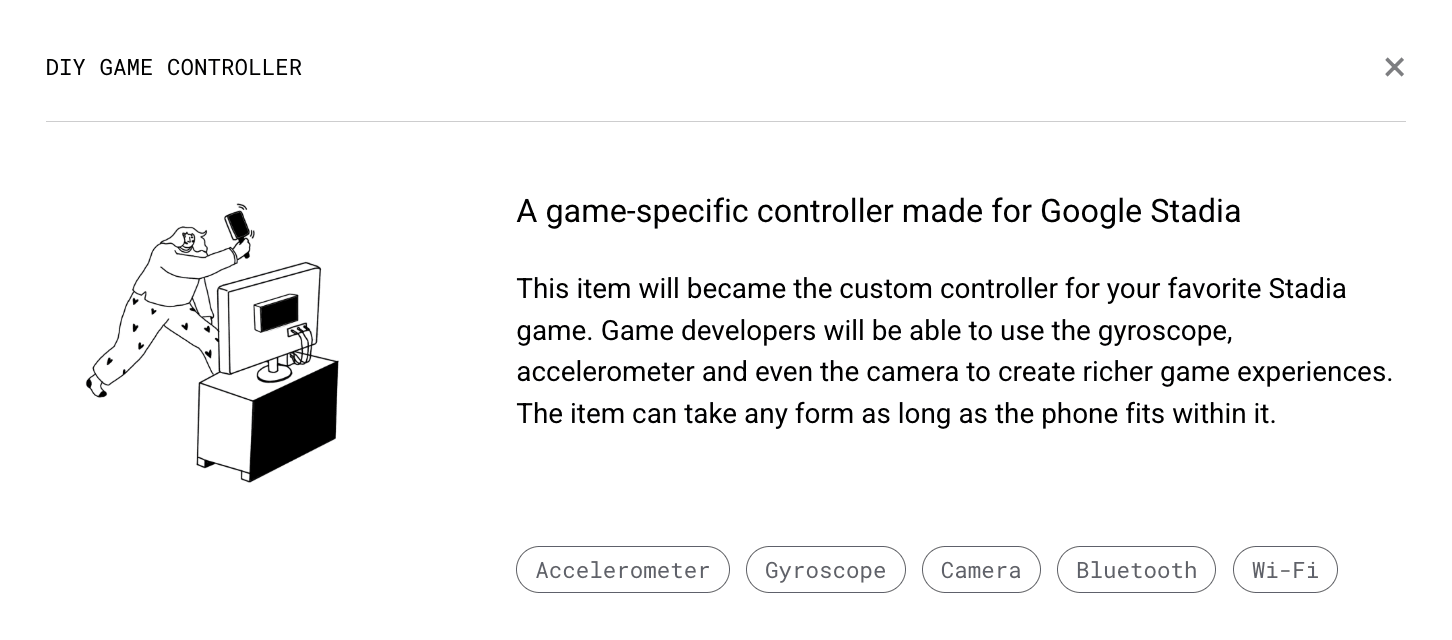Select the Bluetooth connectivity tag
This screenshot has height=640, width=1452.
pos(1136,570)
